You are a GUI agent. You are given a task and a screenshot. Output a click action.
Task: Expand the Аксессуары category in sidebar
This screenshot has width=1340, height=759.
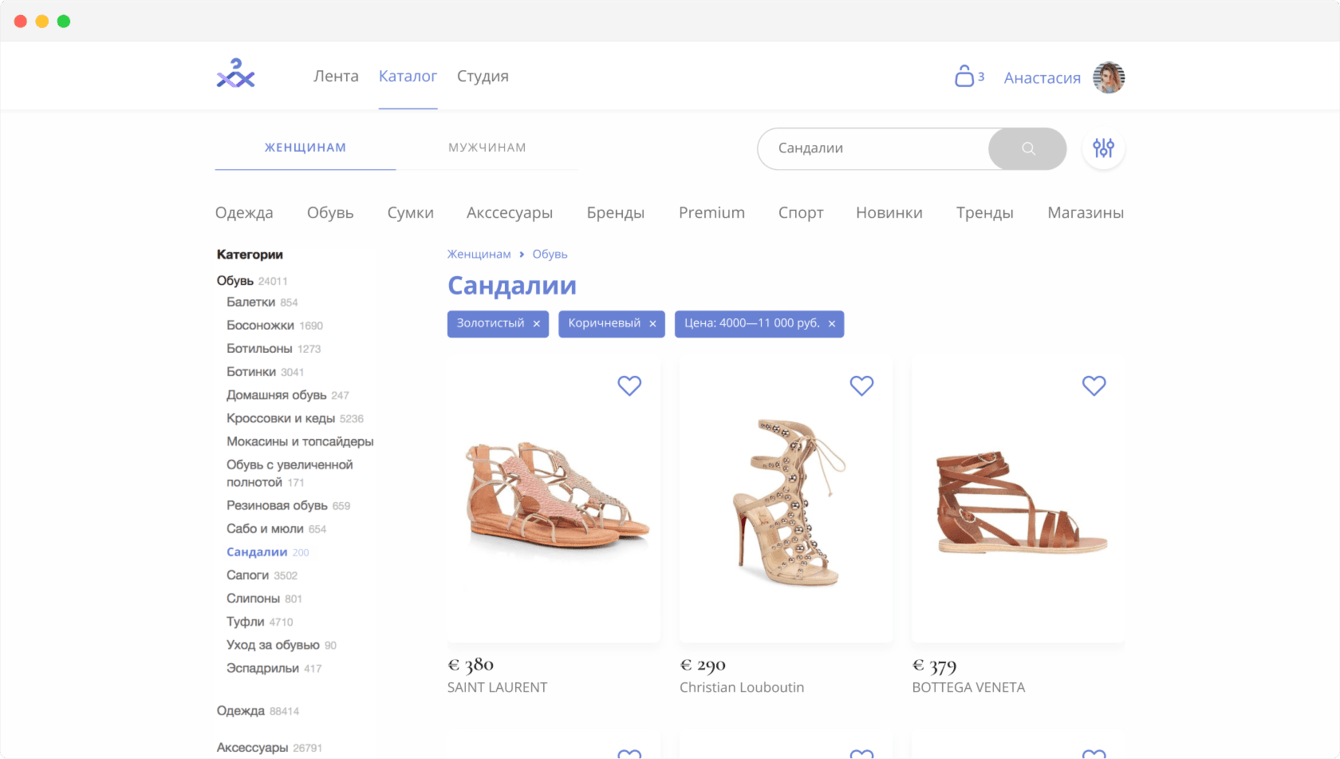click(252, 747)
